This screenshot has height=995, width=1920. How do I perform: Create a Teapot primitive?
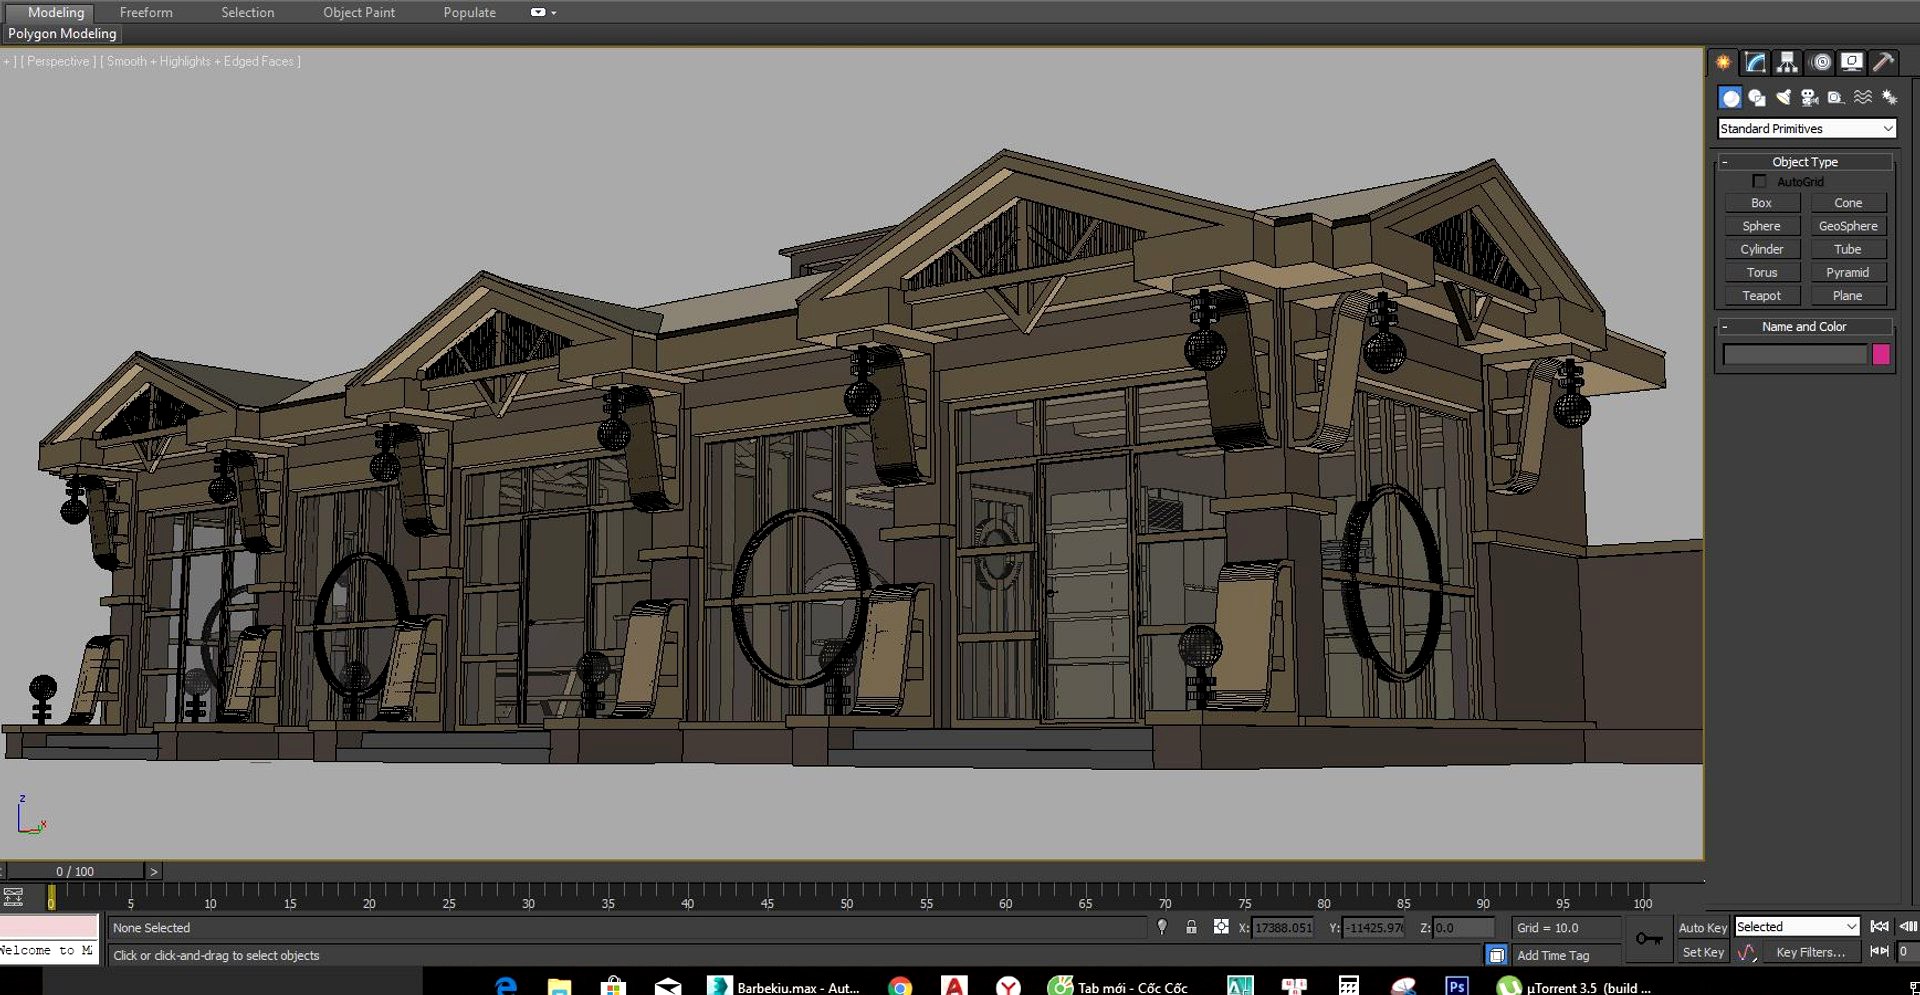point(1761,296)
